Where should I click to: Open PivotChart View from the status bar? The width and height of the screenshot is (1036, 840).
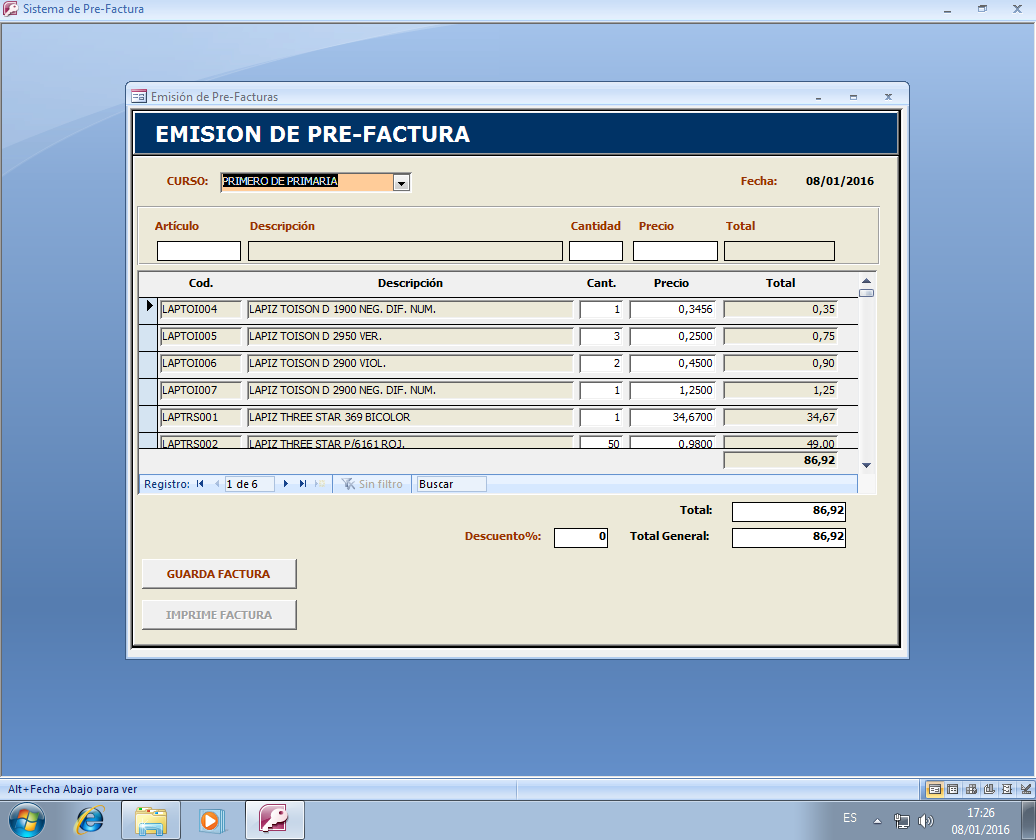[988, 789]
